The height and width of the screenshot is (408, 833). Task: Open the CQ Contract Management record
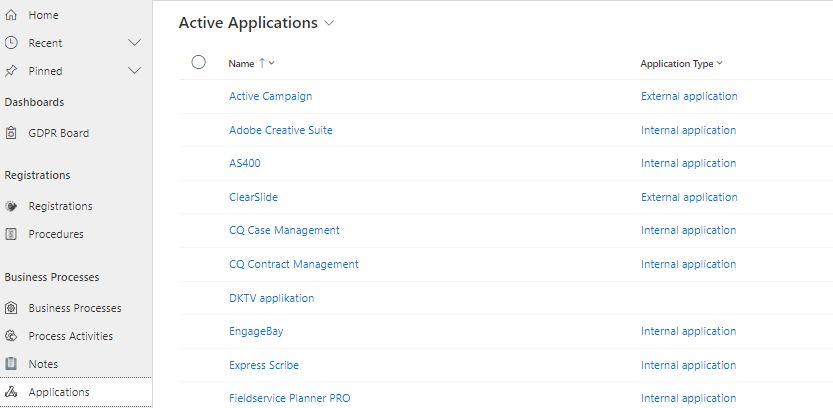[293, 264]
